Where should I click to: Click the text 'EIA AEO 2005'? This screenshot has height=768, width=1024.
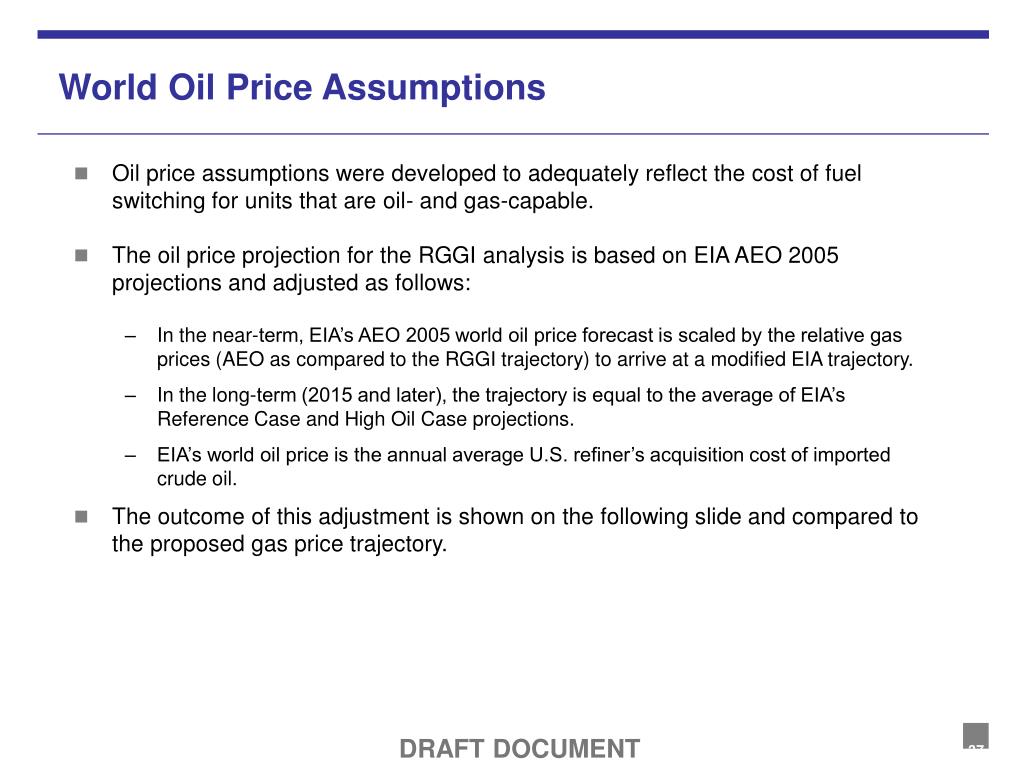click(765, 255)
